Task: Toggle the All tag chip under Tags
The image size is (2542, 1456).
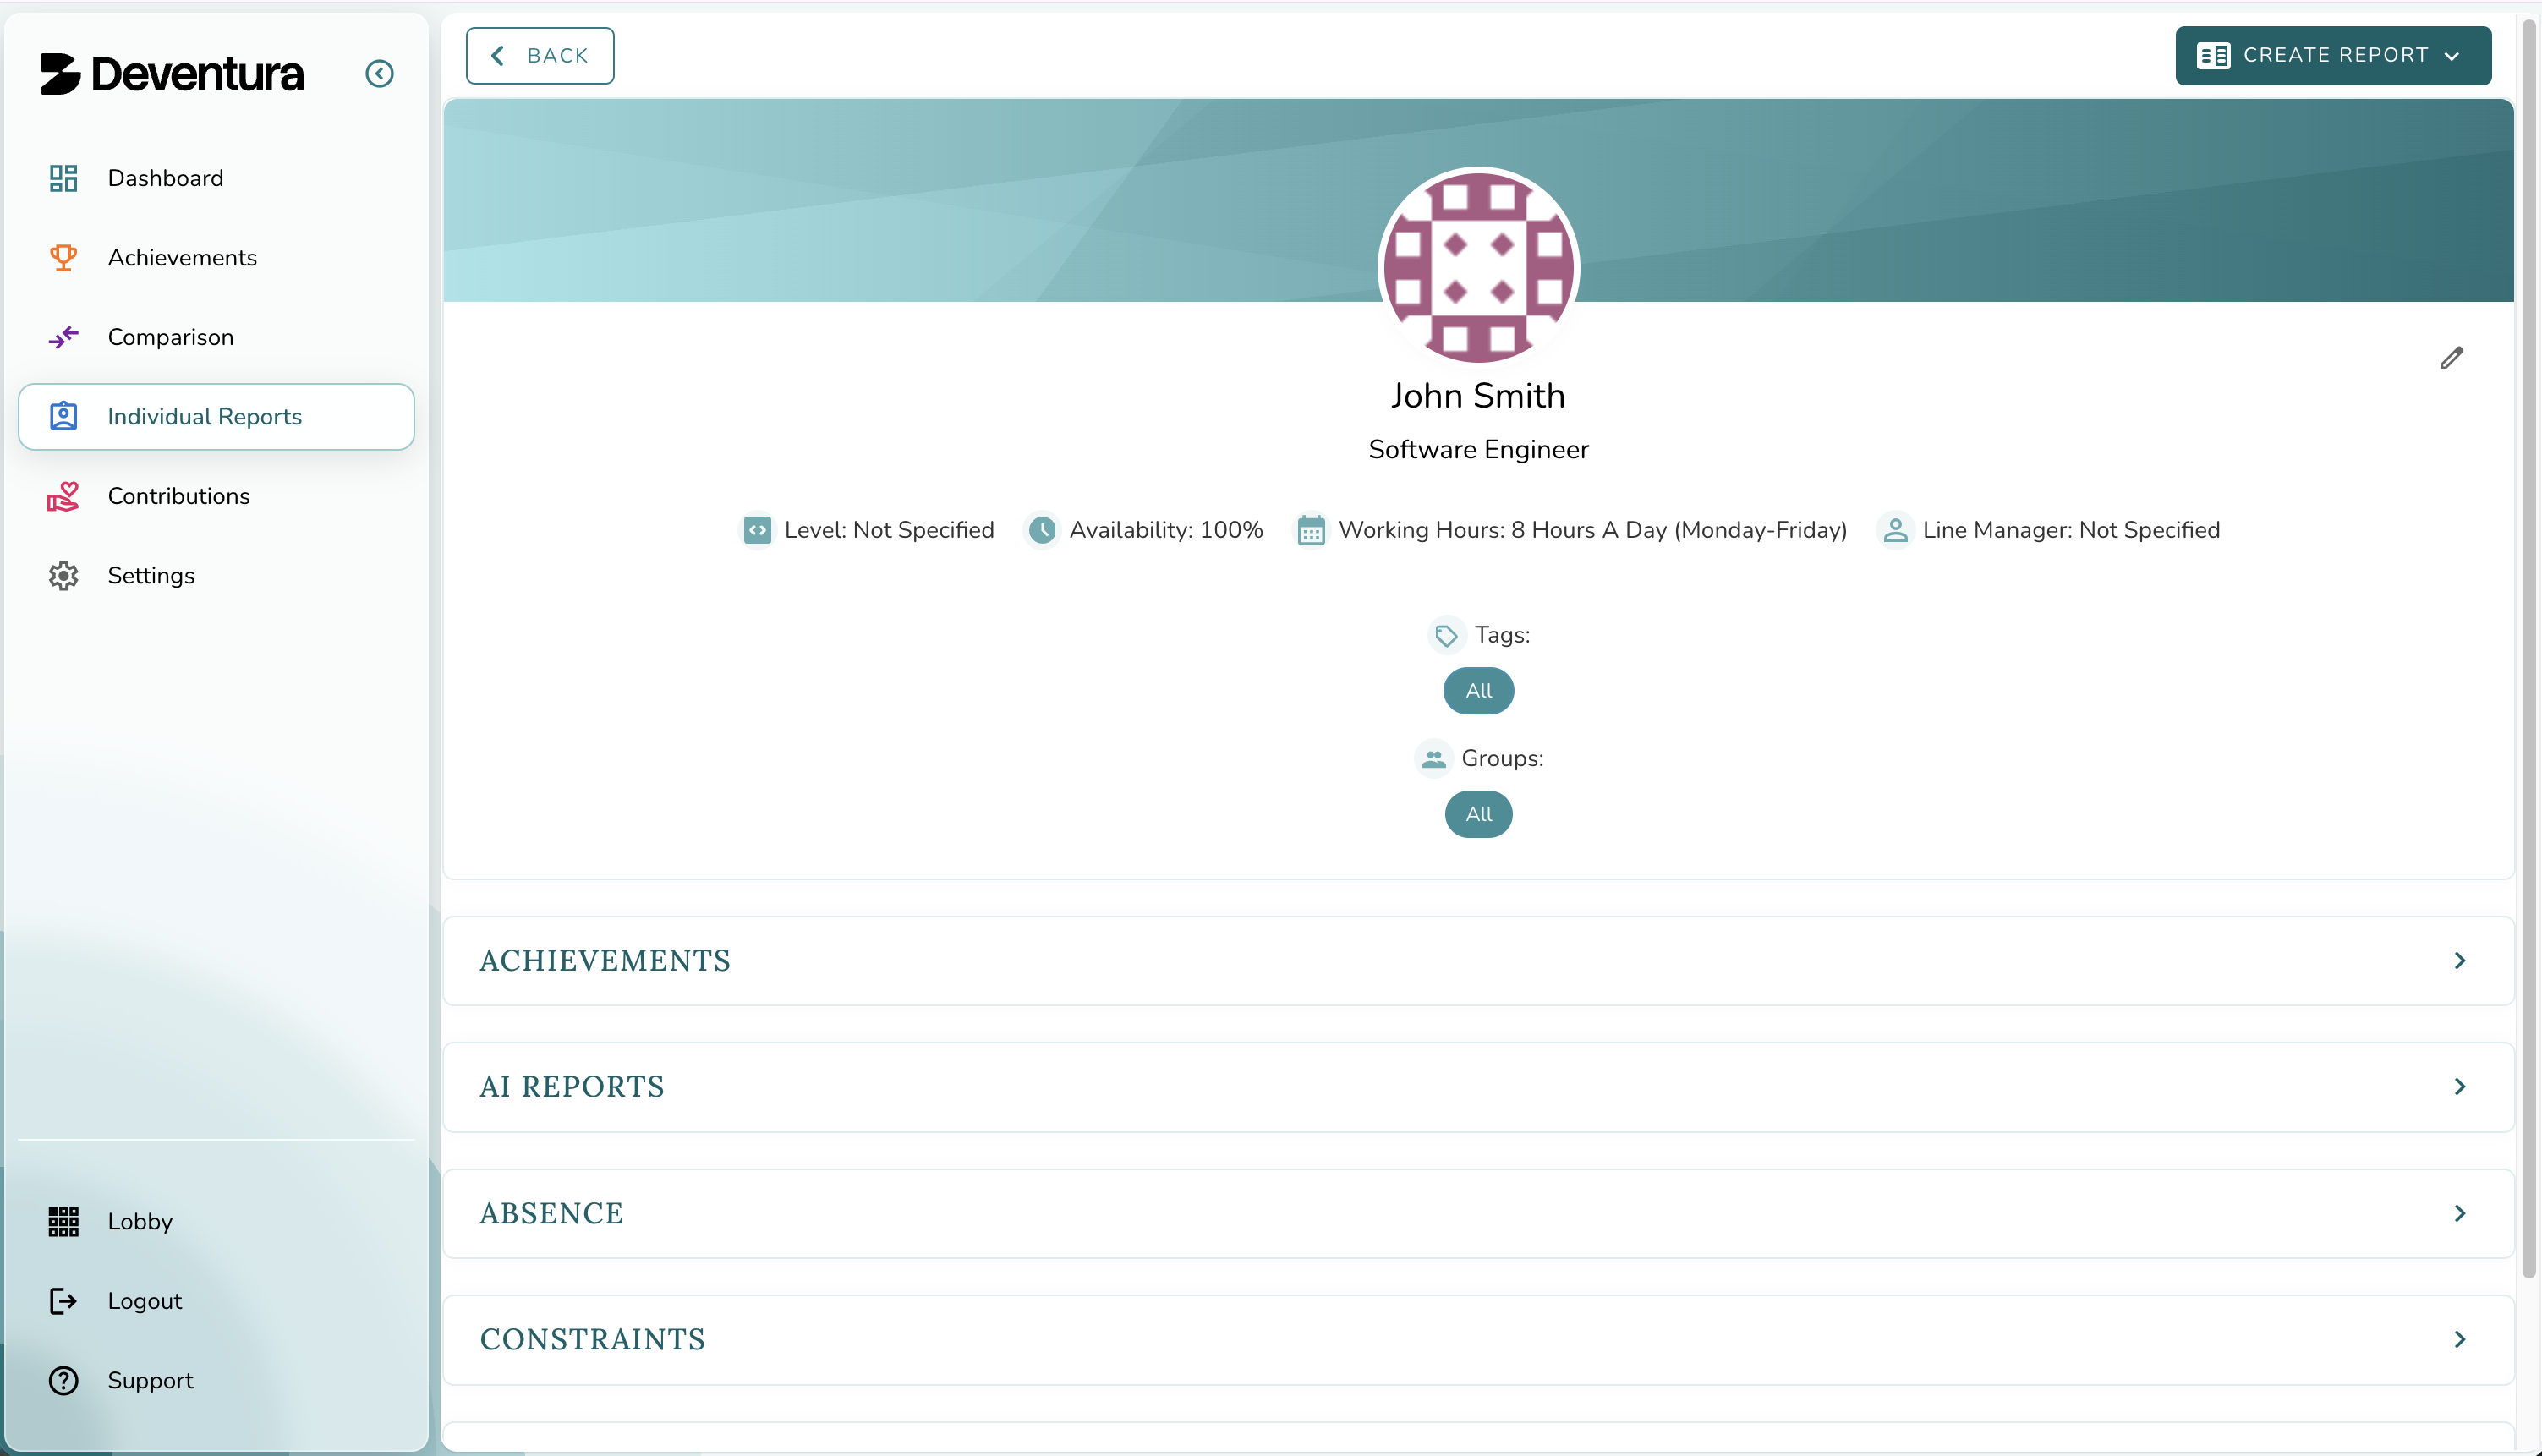Action: click(1478, 690)
